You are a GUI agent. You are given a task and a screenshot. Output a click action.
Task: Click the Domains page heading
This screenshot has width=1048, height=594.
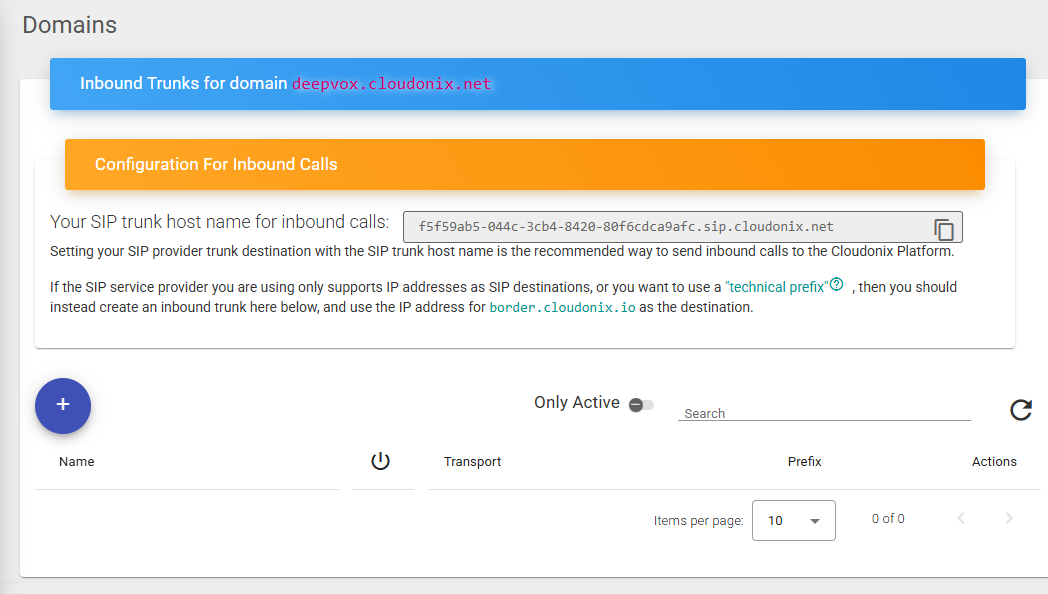point(69,25)
